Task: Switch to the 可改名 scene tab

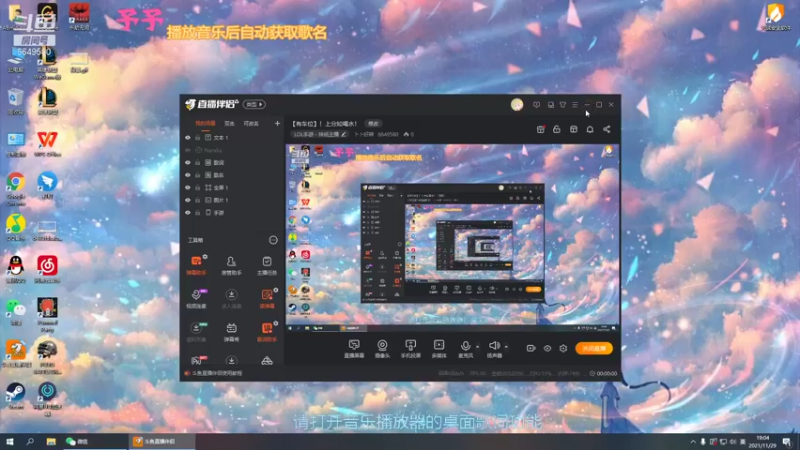Action: [251, 123]
